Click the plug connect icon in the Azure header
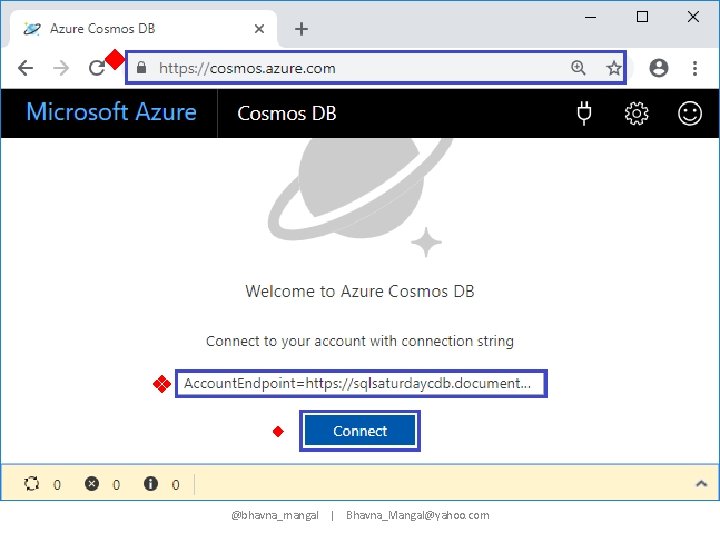This screenshot has width=720, height=540. (x=584, y=113)
